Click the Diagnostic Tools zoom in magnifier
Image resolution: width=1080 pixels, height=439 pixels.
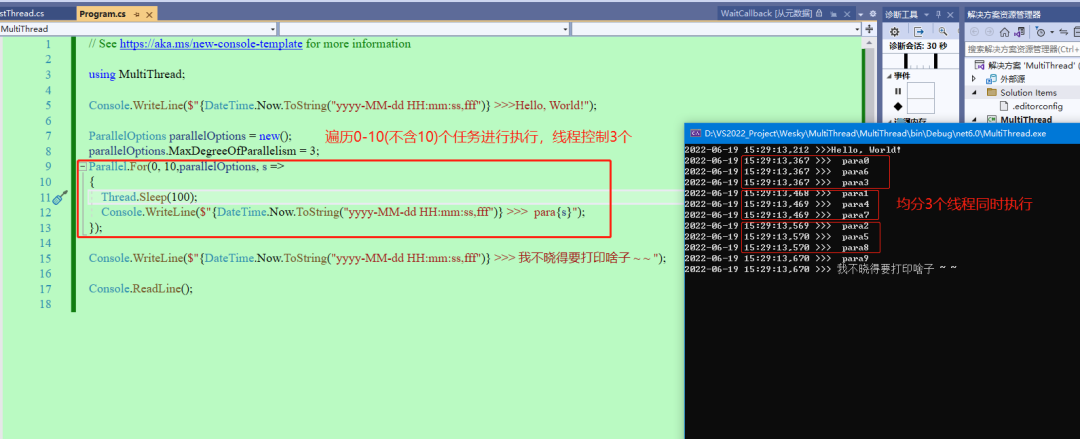pyautogui.click(x=941, y=32)
